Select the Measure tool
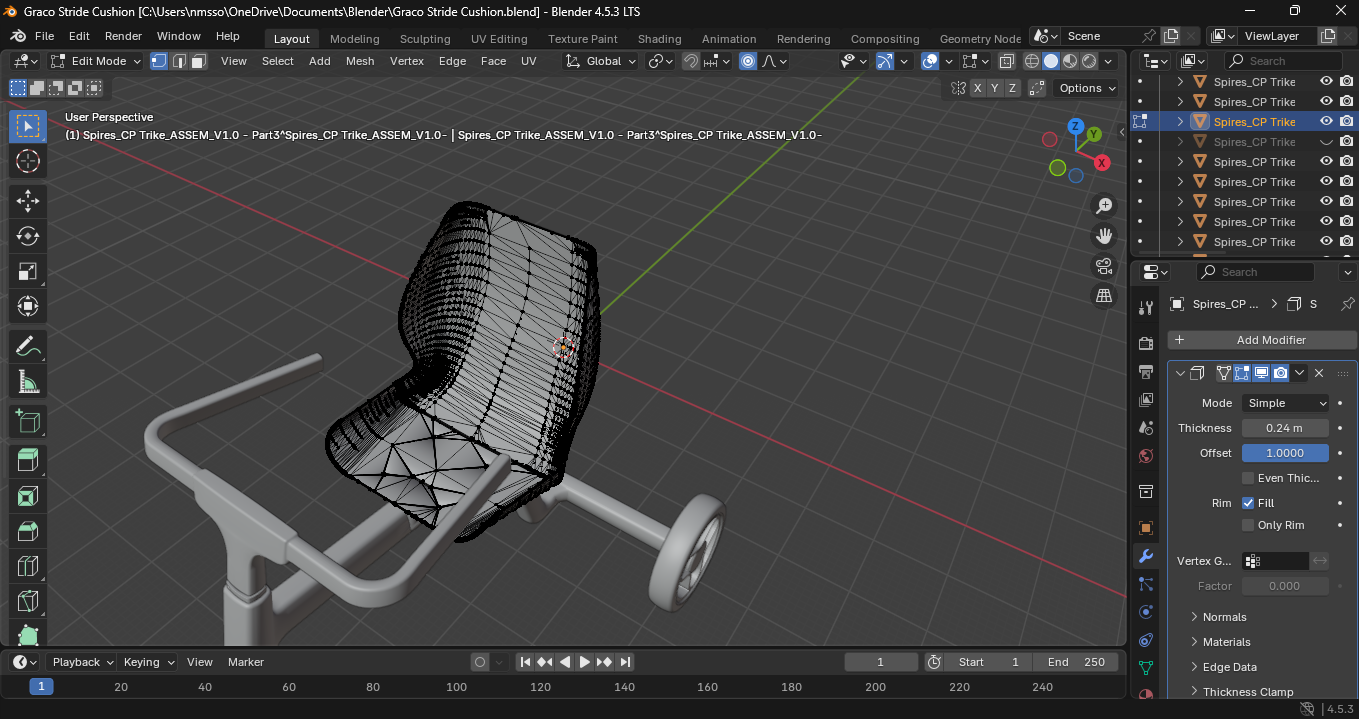Screen dimensions: 1359x719 [28, 382]
